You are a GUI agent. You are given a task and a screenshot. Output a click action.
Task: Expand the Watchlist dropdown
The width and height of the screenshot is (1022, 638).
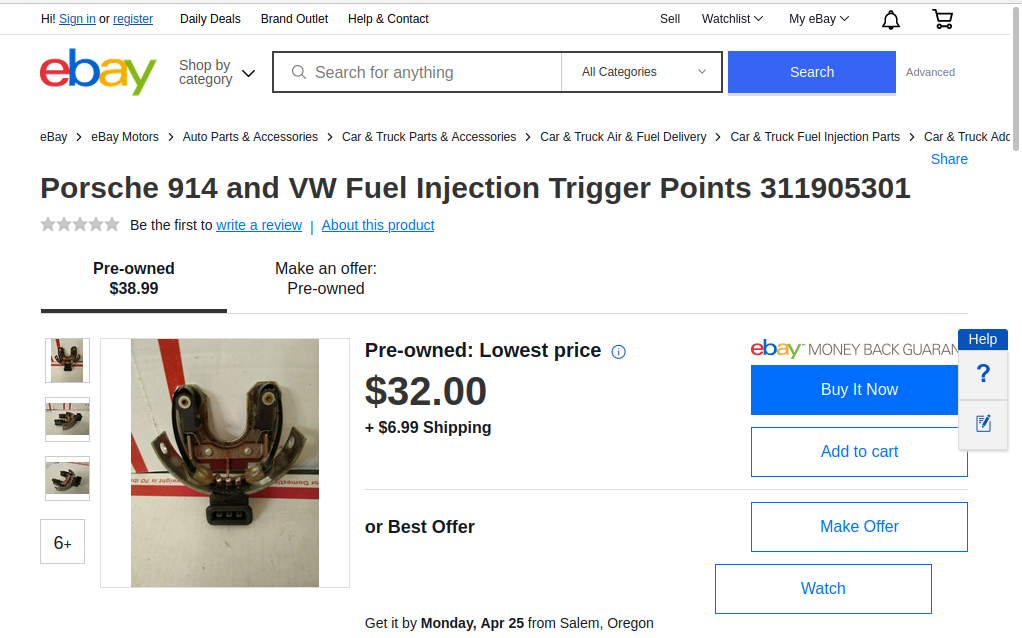732,19
